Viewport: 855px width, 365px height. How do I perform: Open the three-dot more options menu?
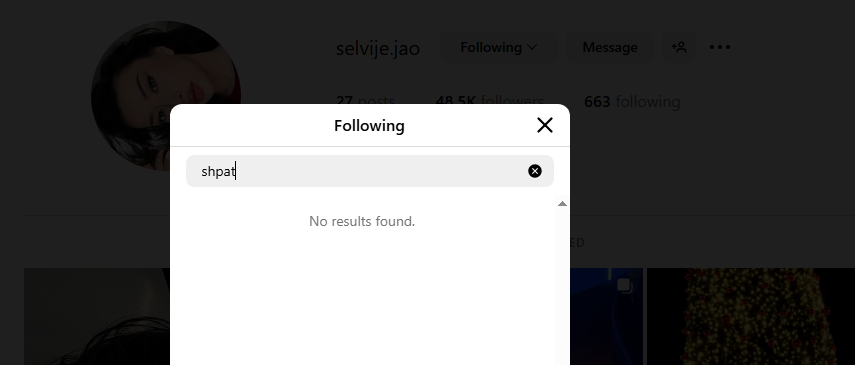point(720,47)
